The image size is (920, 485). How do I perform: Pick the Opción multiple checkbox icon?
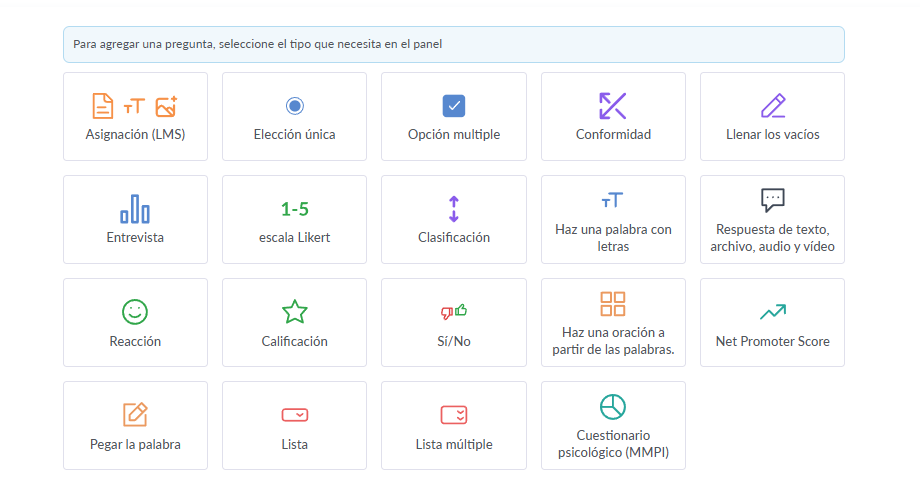(454, 106)
